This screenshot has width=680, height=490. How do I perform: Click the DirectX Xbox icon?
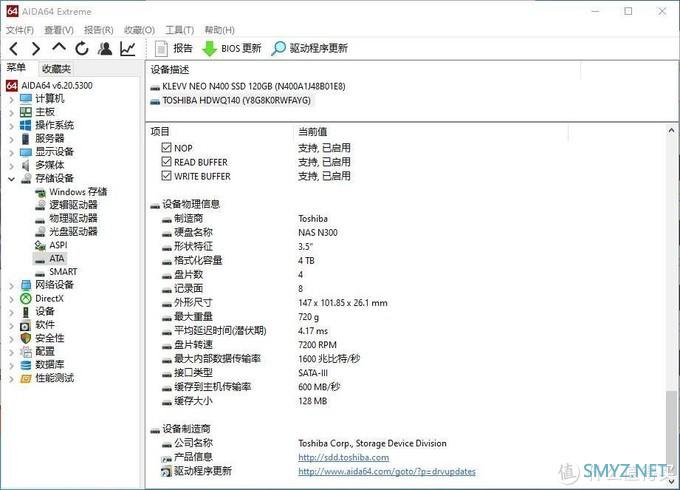tap(26, 298)
